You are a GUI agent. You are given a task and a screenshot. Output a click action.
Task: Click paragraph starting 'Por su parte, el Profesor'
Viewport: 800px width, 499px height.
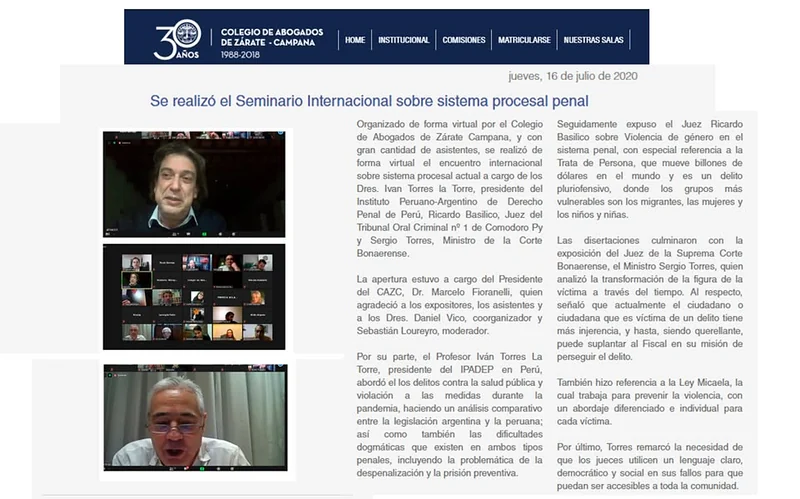(x=449, y=415)
